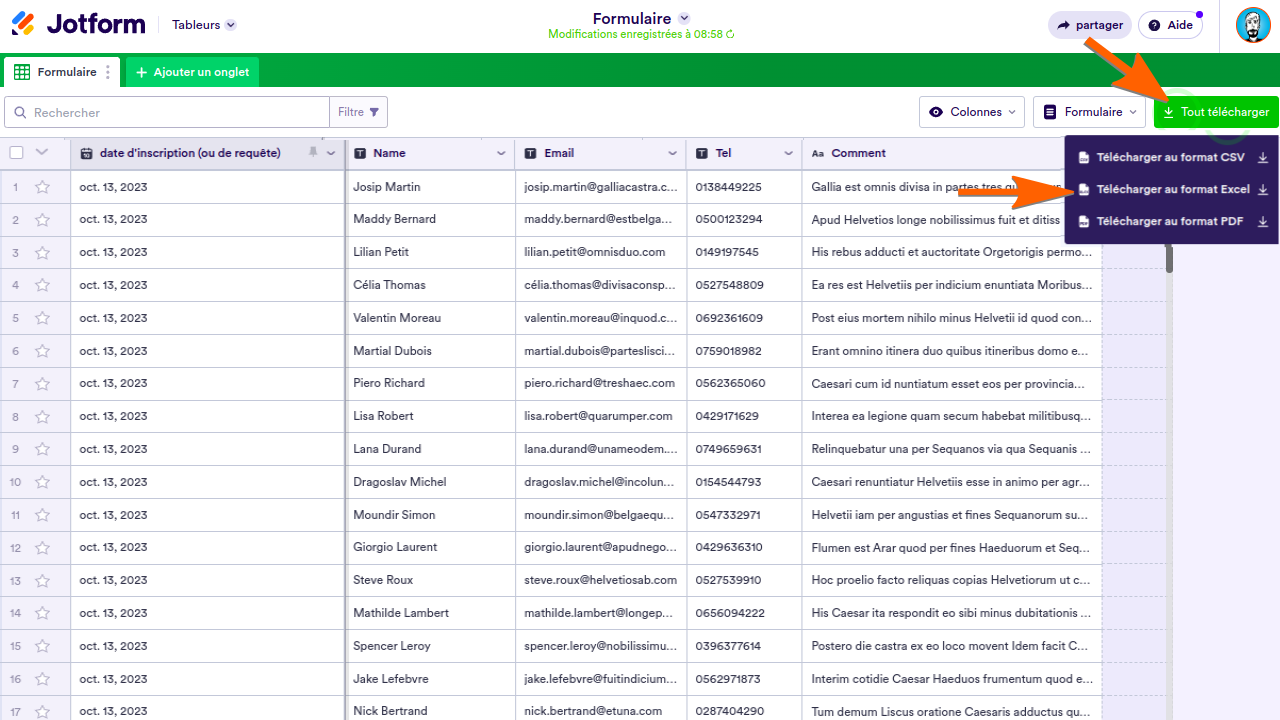This screenshot has height=720, width=1280.
Task: Select the date cell in Steve Roux's row
Action: point(208,580)
